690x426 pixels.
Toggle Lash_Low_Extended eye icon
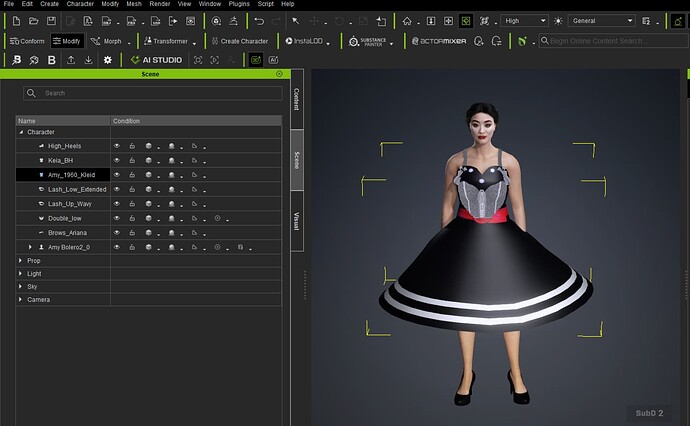[117, 189]
